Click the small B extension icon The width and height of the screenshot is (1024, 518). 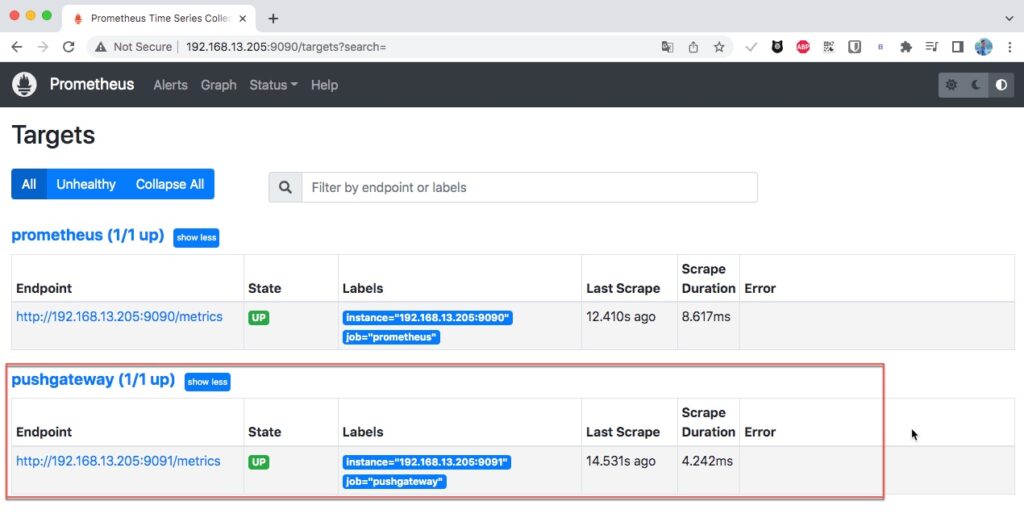880,47
